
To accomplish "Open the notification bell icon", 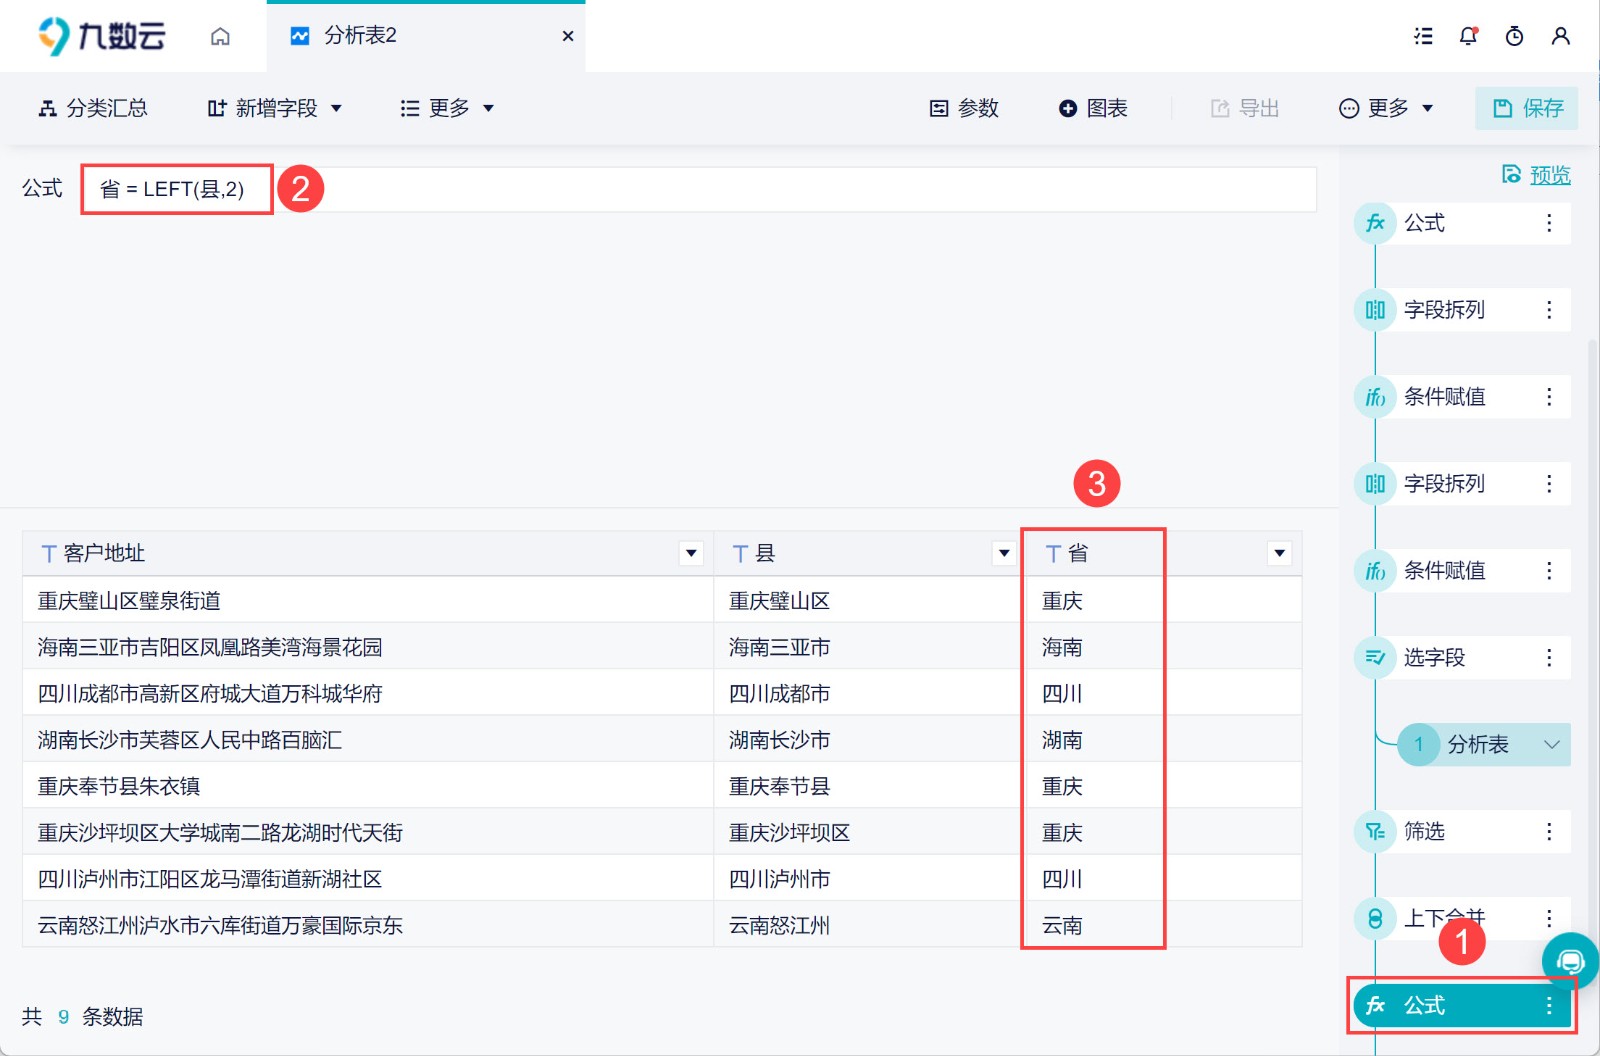I will coord(1468,36).
